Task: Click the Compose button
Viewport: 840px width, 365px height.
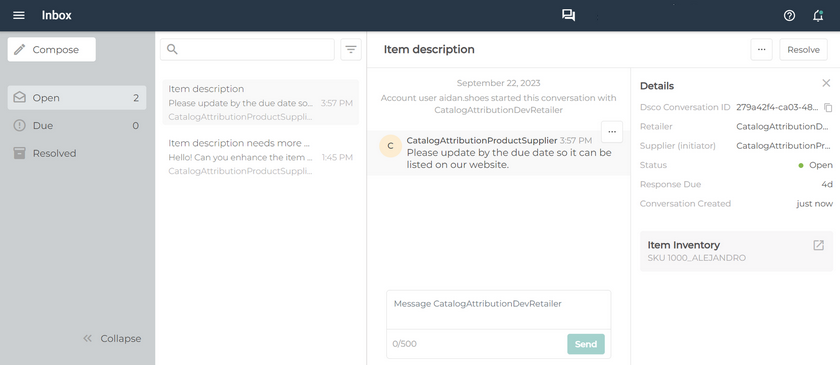Action: tap(51, 49)
